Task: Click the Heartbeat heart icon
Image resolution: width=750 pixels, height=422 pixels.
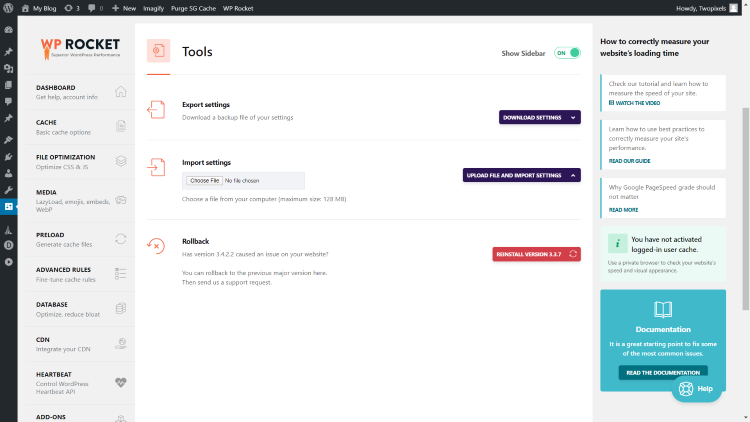Action: click(121, 382)
